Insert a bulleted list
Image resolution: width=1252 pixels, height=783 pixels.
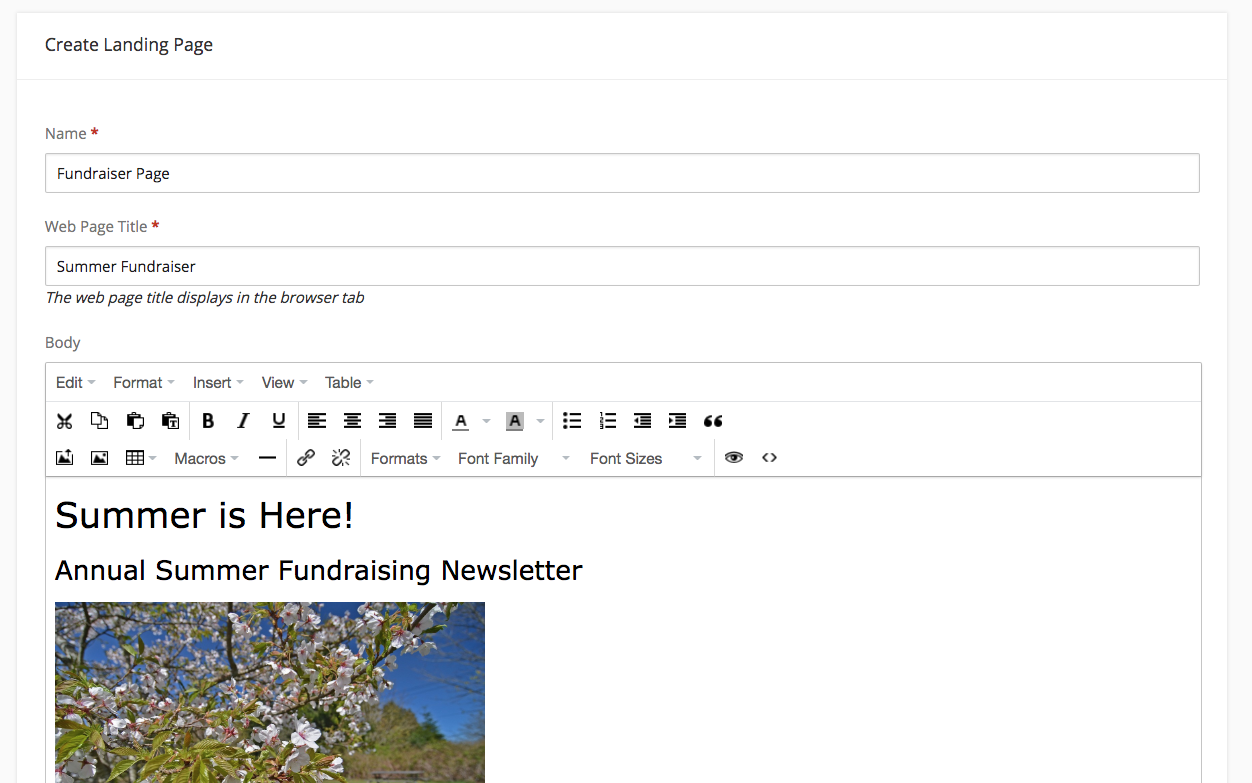pos(572,421)
